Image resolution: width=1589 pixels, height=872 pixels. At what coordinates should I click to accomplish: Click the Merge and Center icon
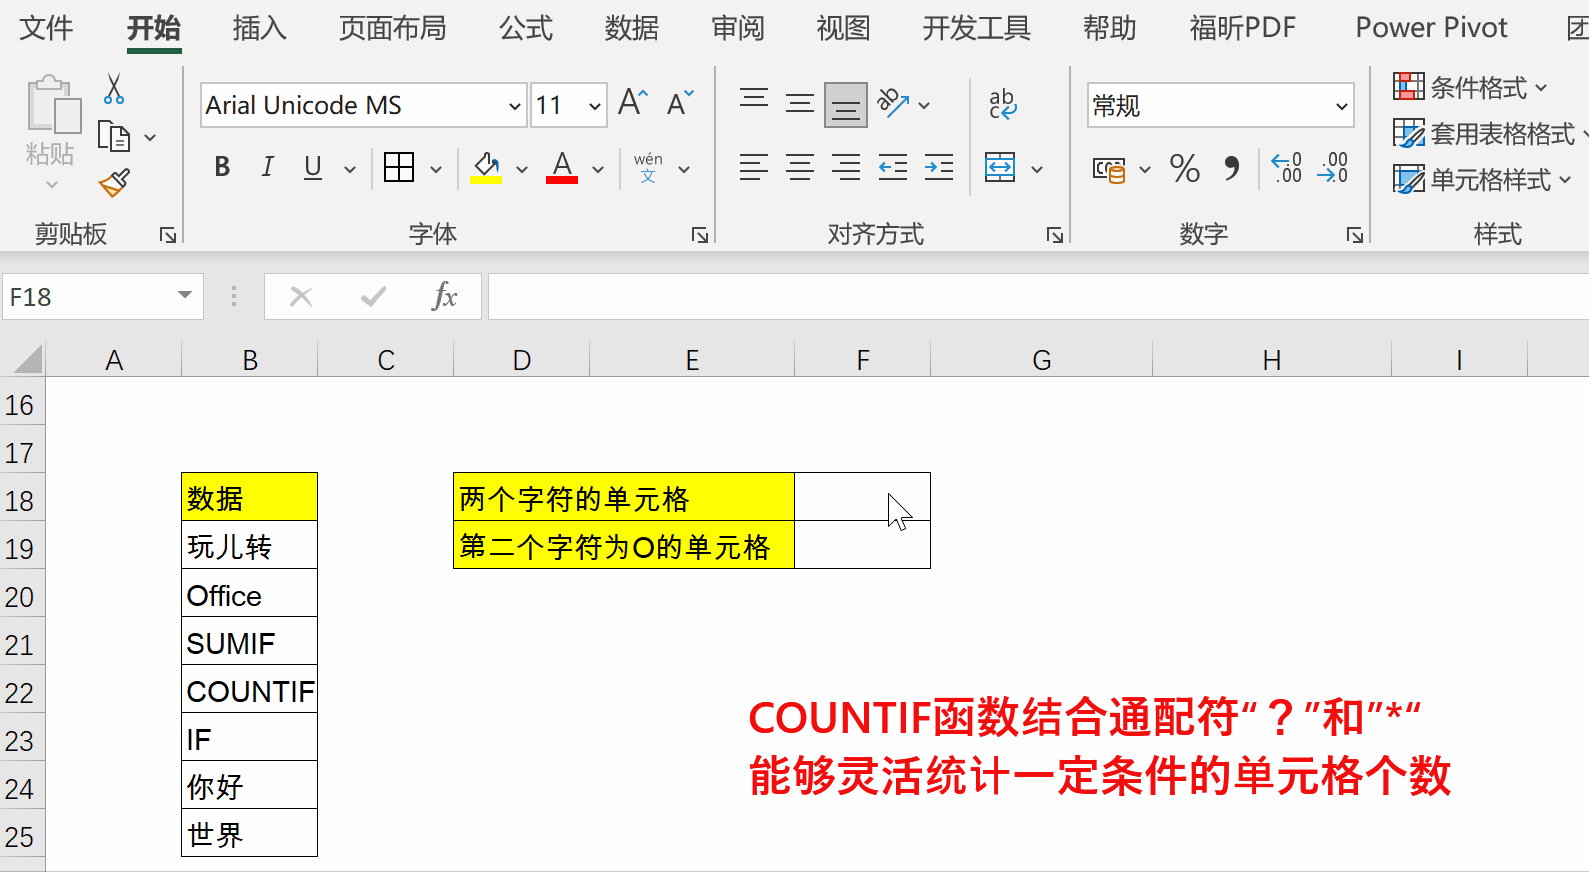click(x=1000, y=167)
